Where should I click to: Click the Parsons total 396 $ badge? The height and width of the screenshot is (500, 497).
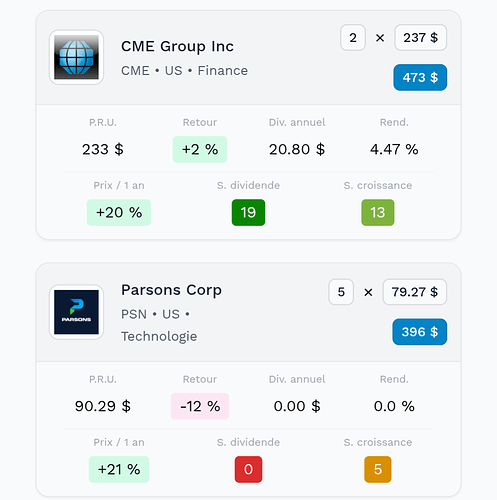pyautogui.click(x=420, y=332)
